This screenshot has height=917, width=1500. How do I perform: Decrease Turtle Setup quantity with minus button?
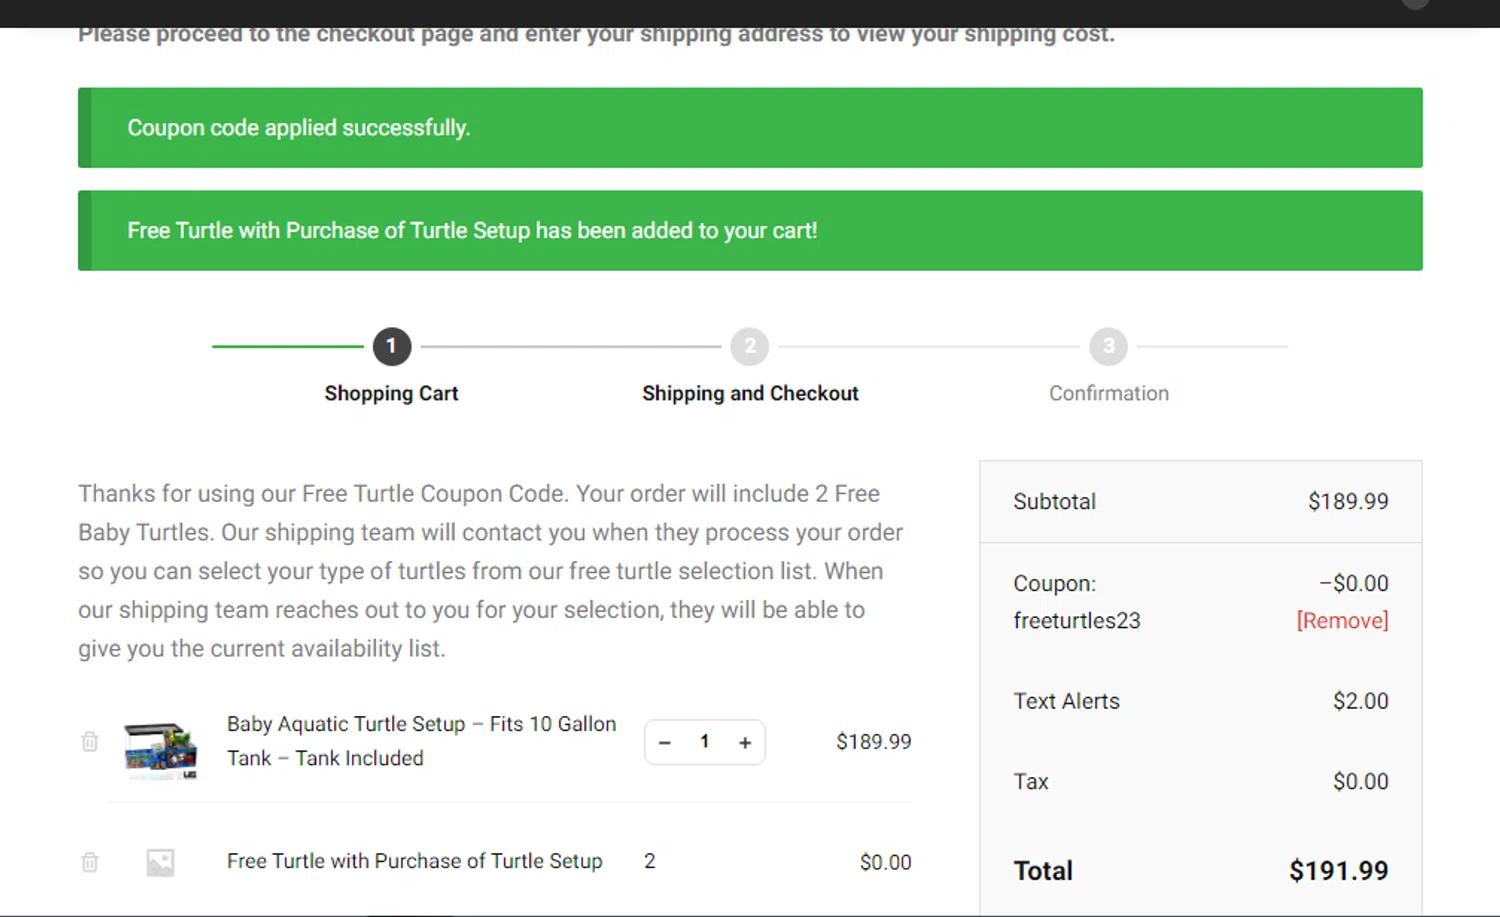tap(665, 743)
